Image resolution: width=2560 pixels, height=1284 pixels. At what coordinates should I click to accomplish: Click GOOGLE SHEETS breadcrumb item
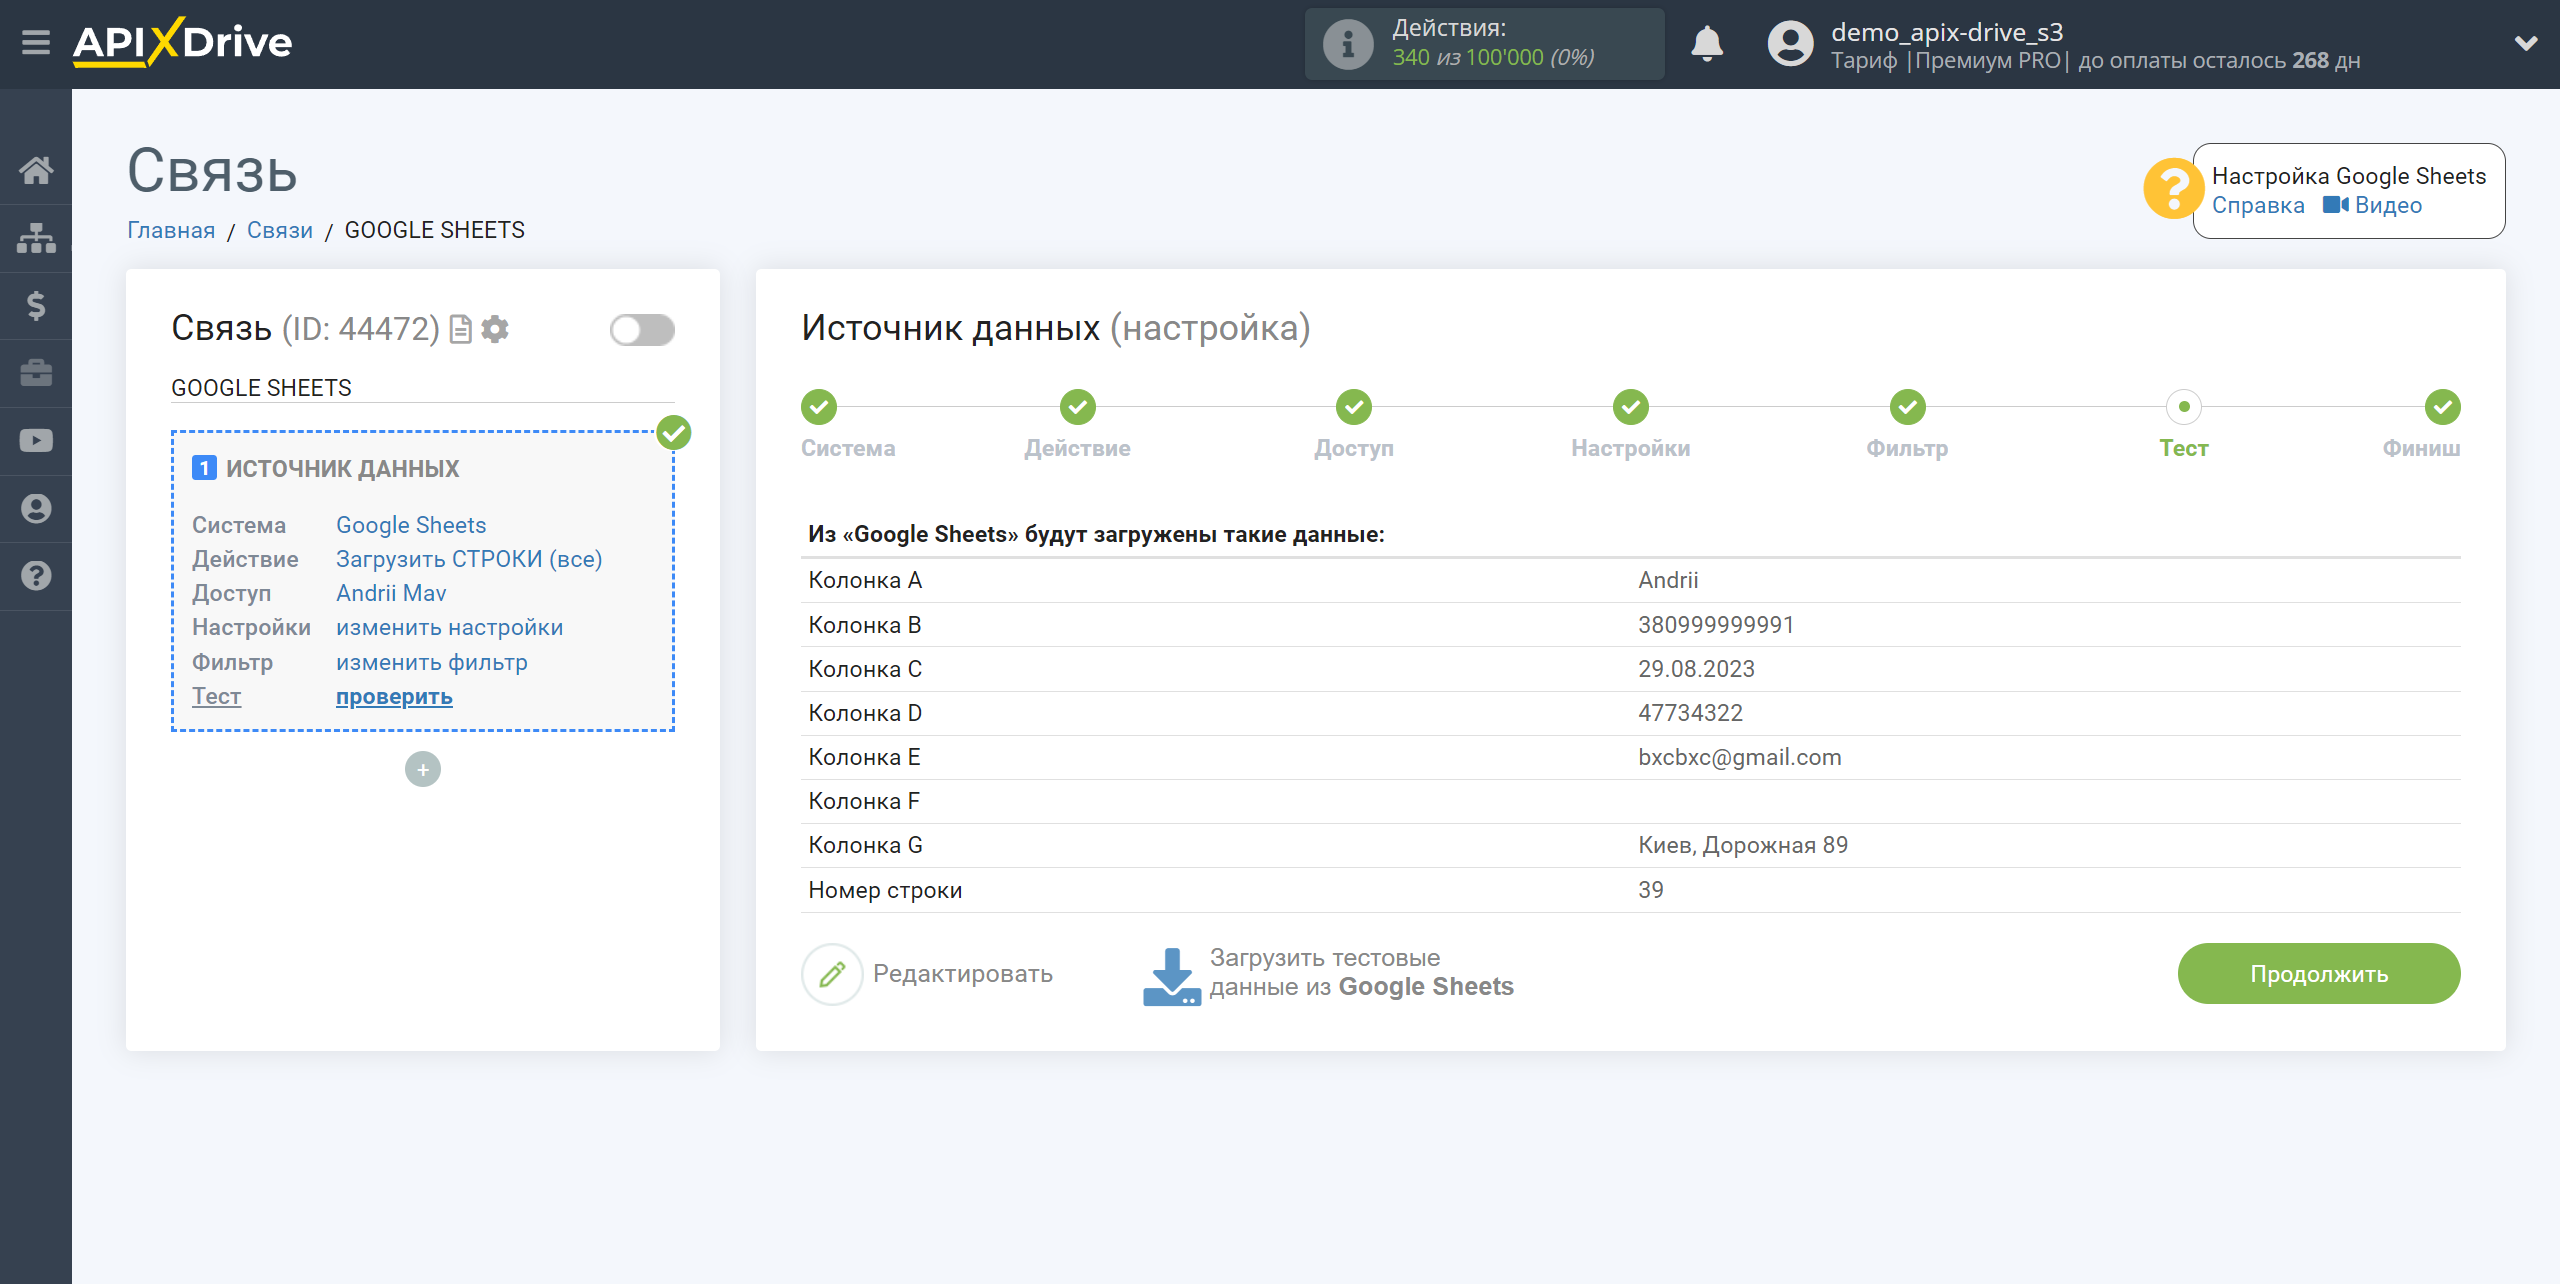[432, 229]
